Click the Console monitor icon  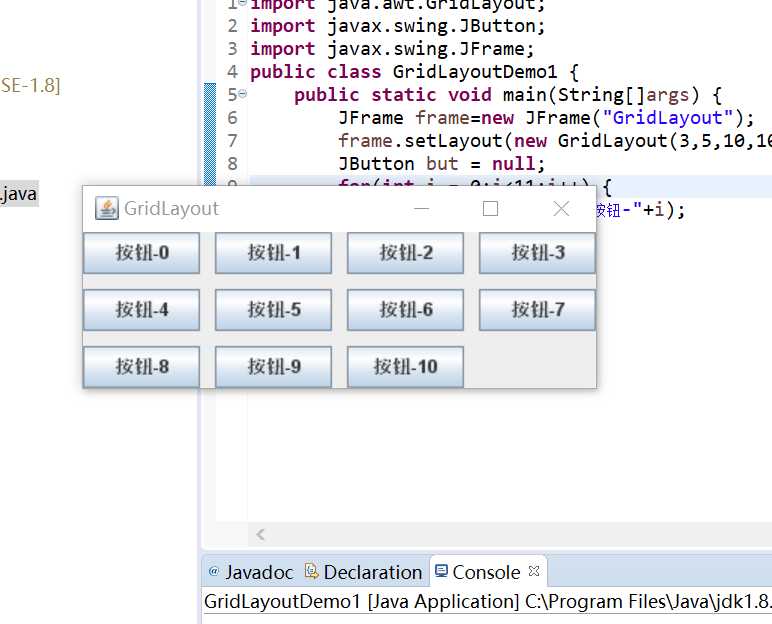point(441,571)
